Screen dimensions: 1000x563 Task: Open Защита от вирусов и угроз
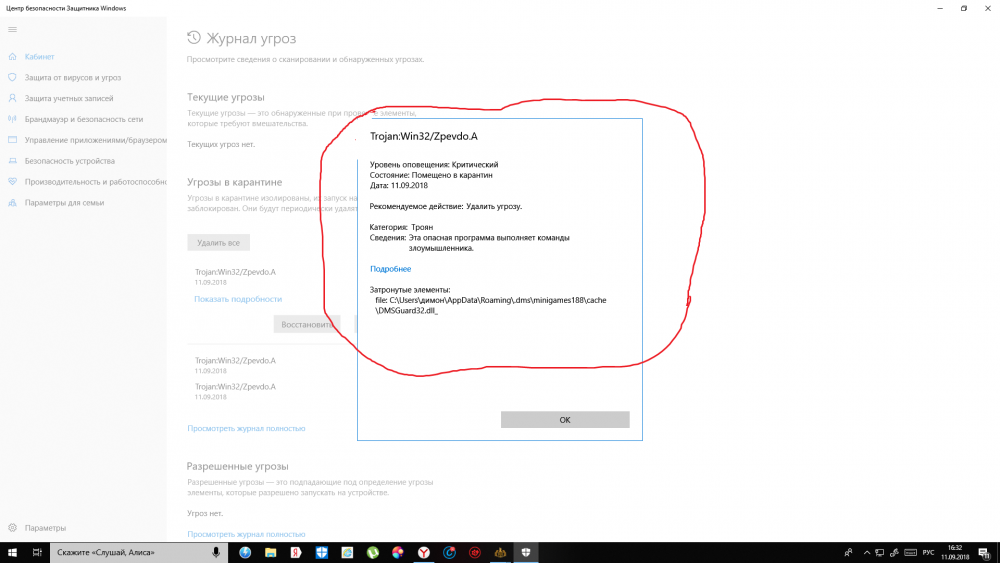click(72, 77)
